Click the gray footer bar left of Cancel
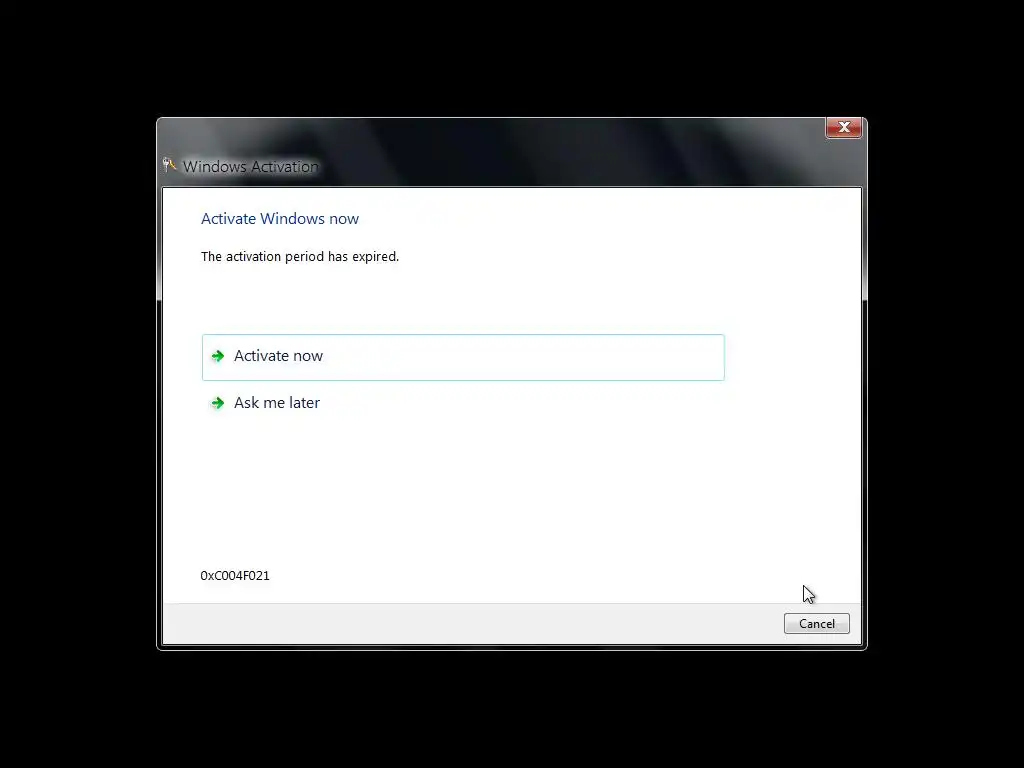This screenshot has height=768, width=1024. [470, 624]
